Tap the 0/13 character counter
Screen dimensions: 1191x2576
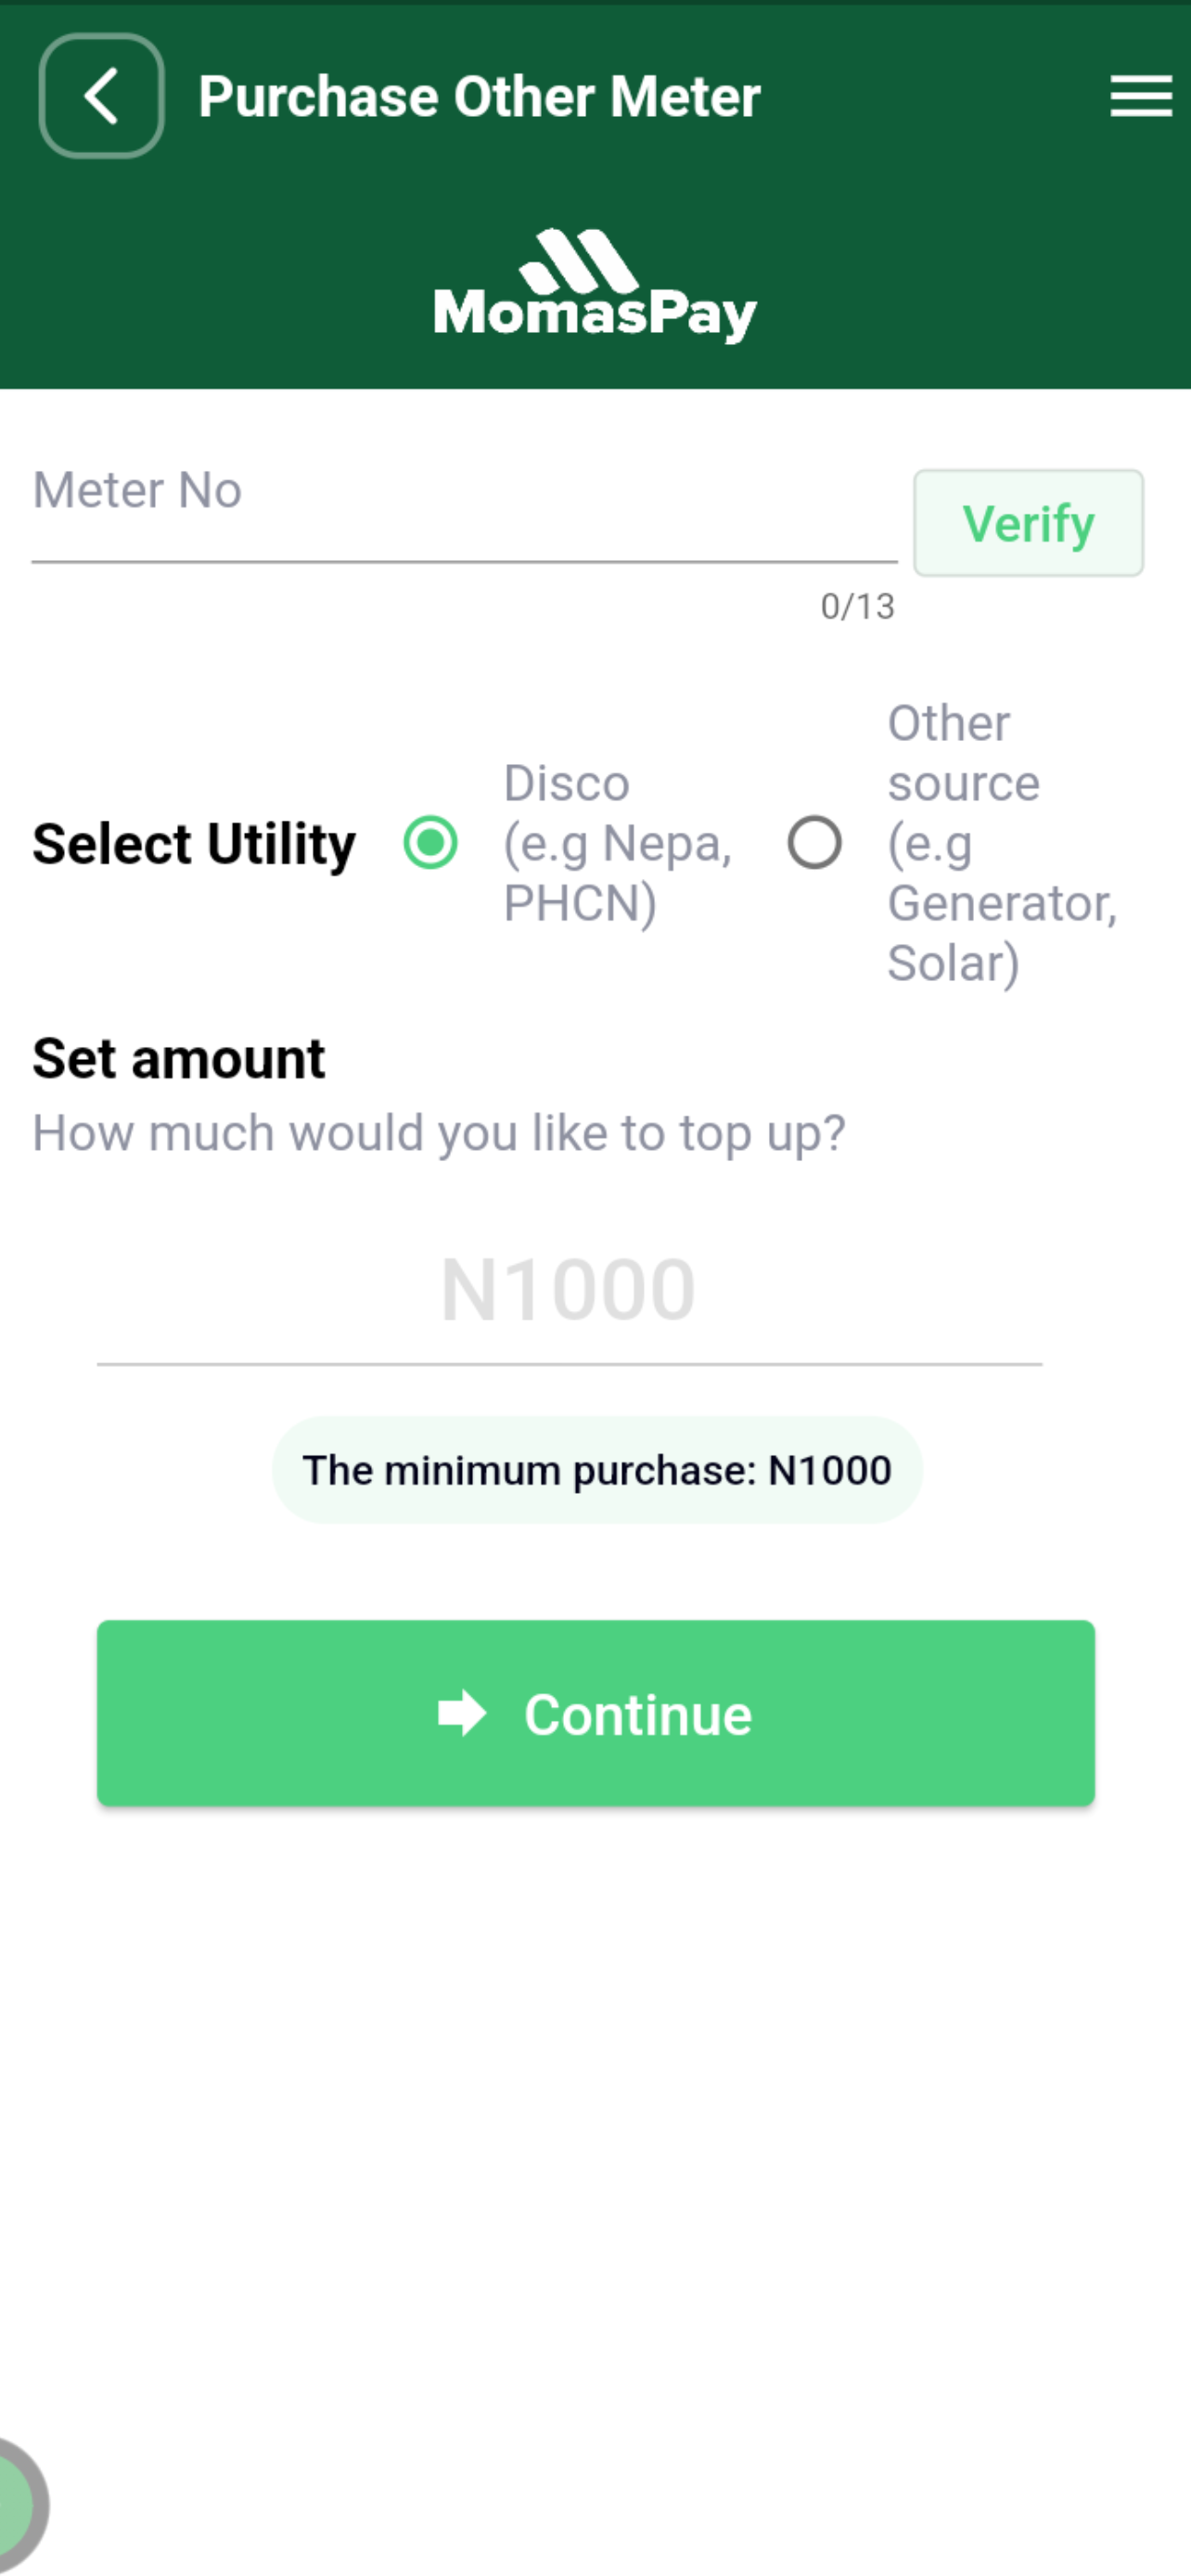point(857,606)
